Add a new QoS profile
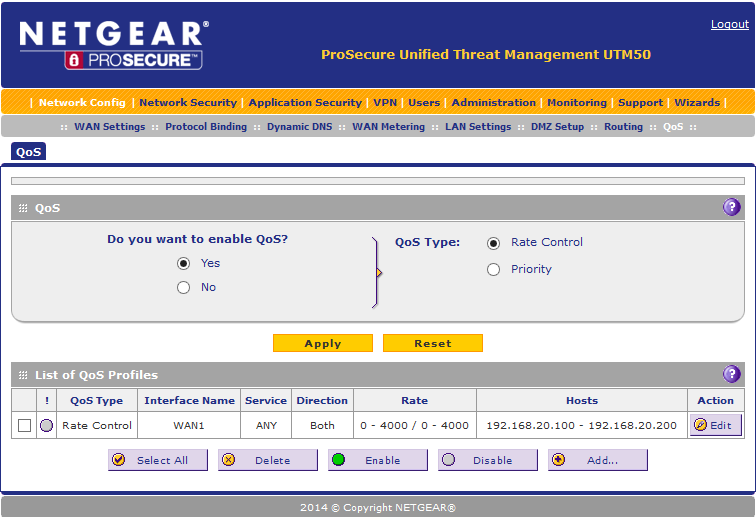Screen dimensions: 756x517 click(597, 460)
